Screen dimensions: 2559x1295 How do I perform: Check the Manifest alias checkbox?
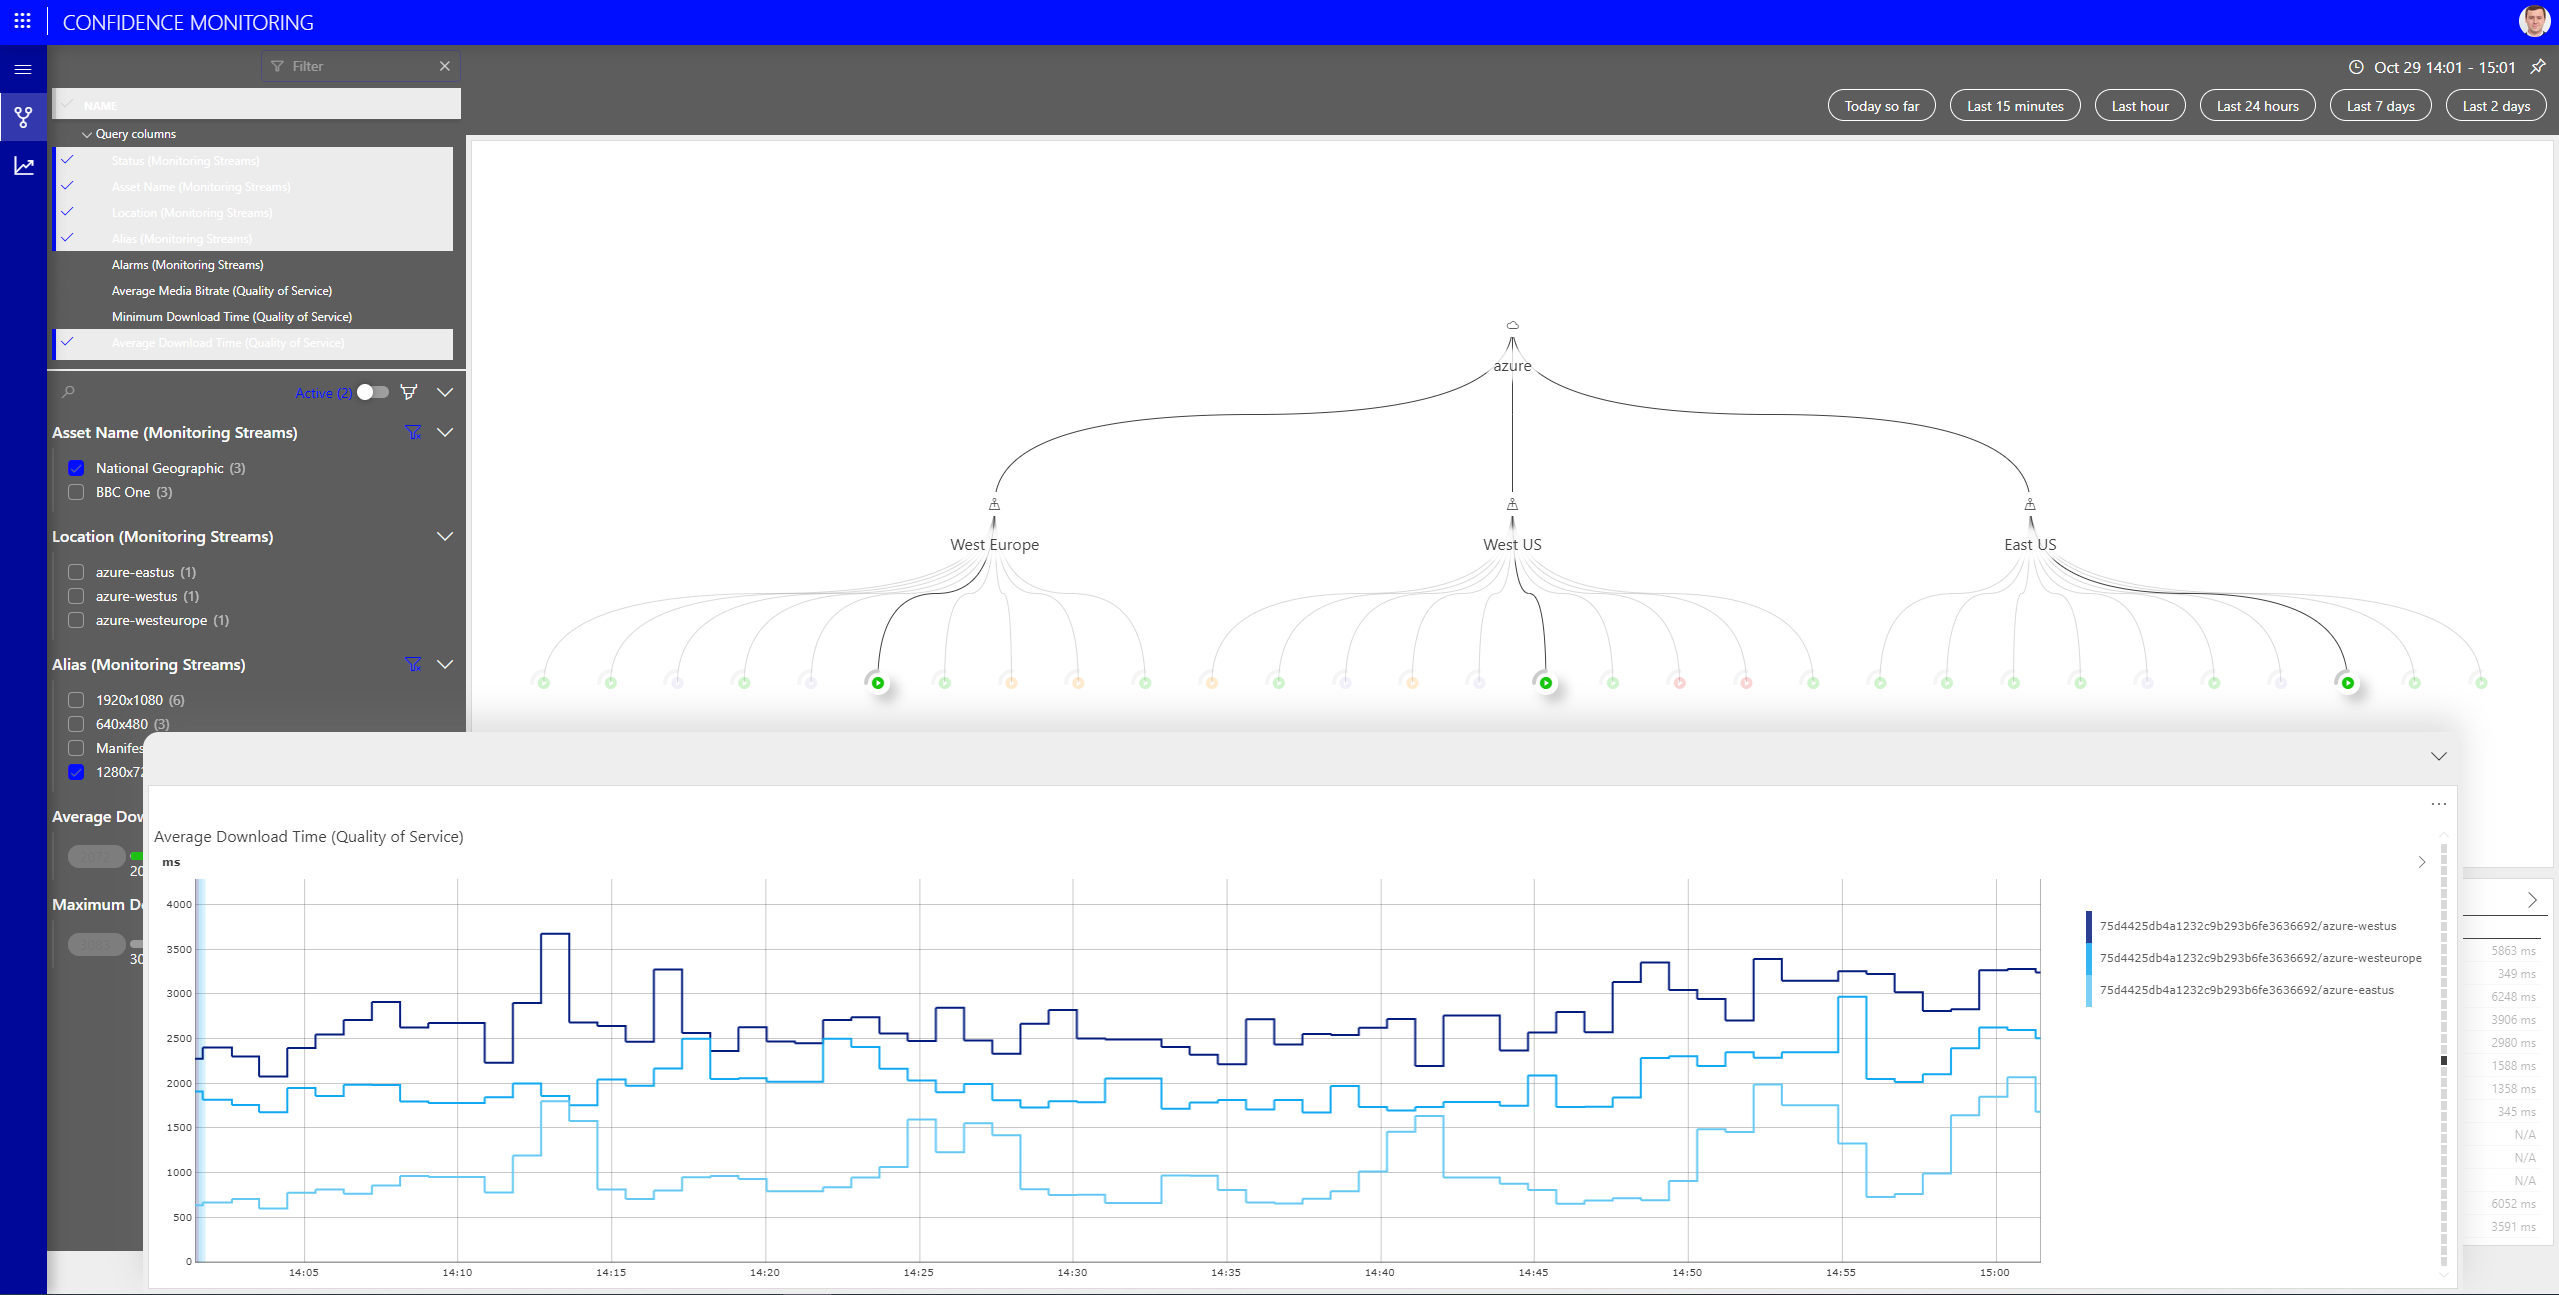pos(76,748)
